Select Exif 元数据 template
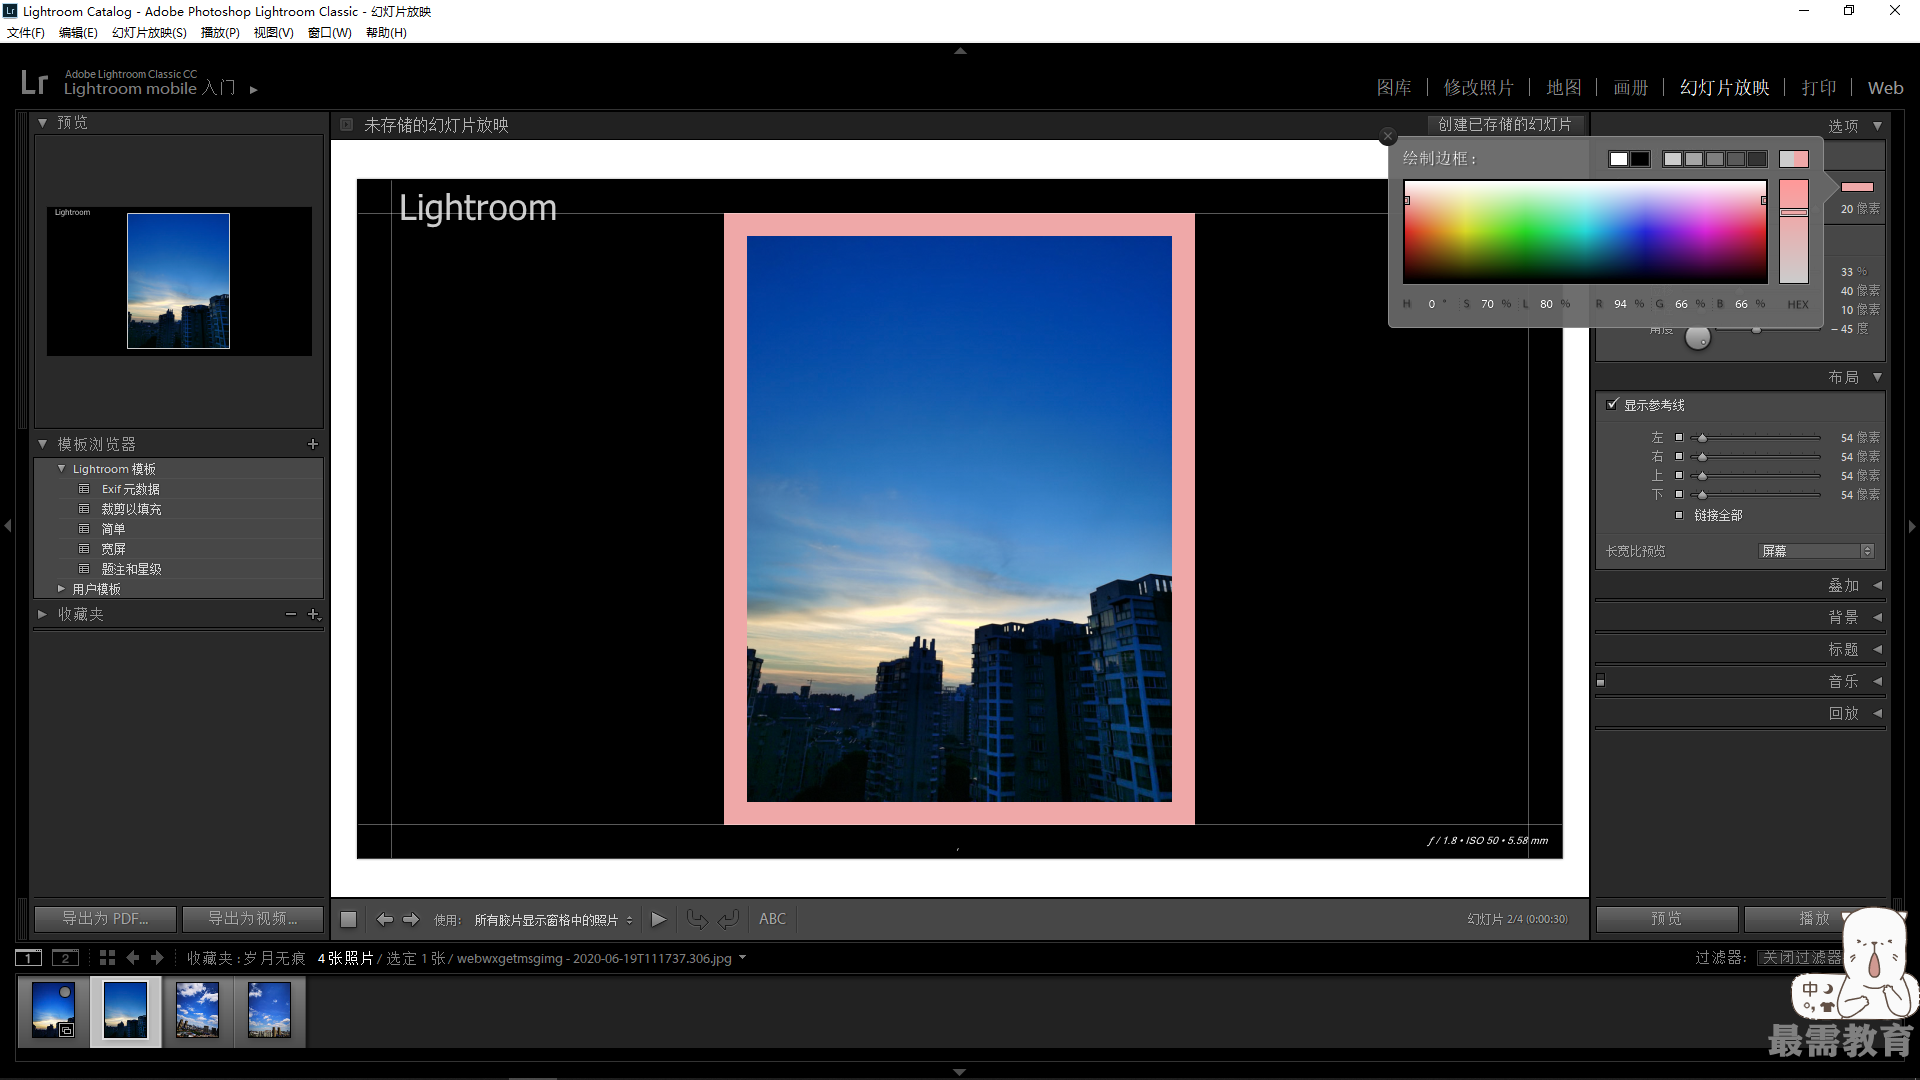 click(131, 489)
